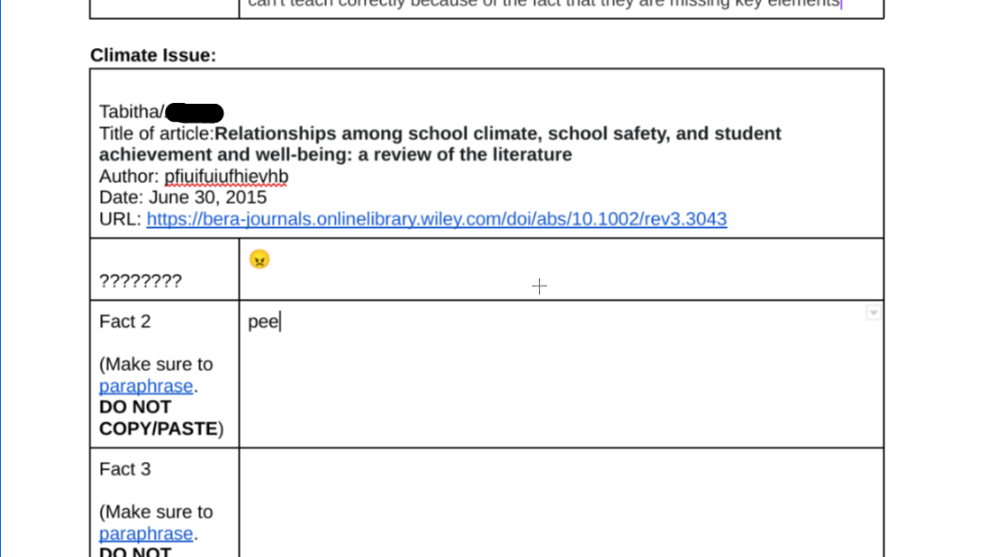Place cursor after 'pee' in Fact 2 cell
The height and width of the screenshot is (557, 1000).
281,322
